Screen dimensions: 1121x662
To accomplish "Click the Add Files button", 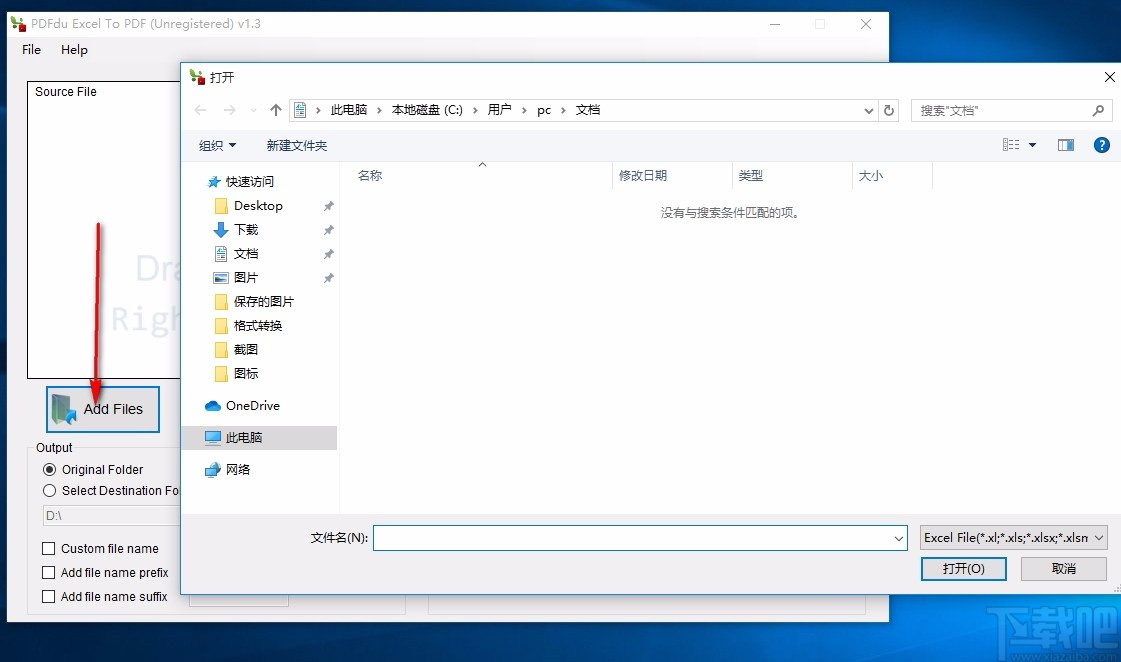I will (102, 409).
